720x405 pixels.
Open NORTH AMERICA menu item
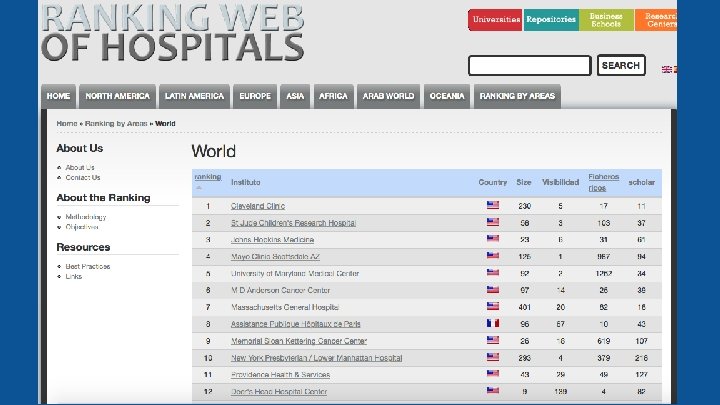[x=118, y=96]
